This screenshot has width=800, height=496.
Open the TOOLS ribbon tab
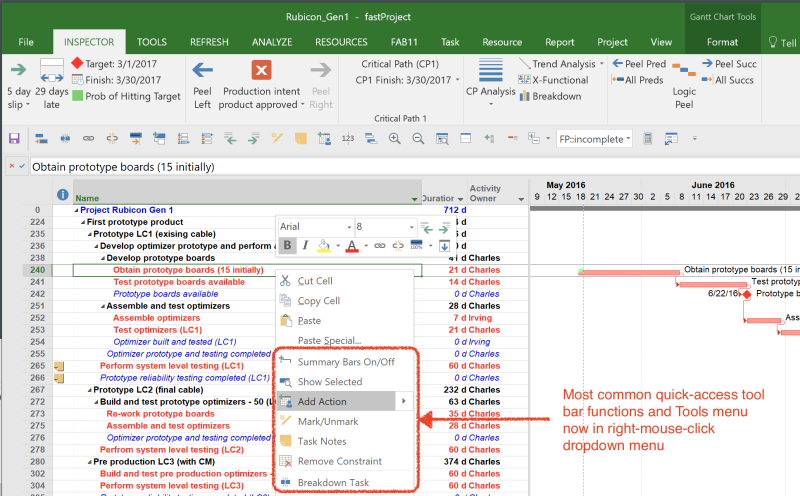[x=152, y=42]
